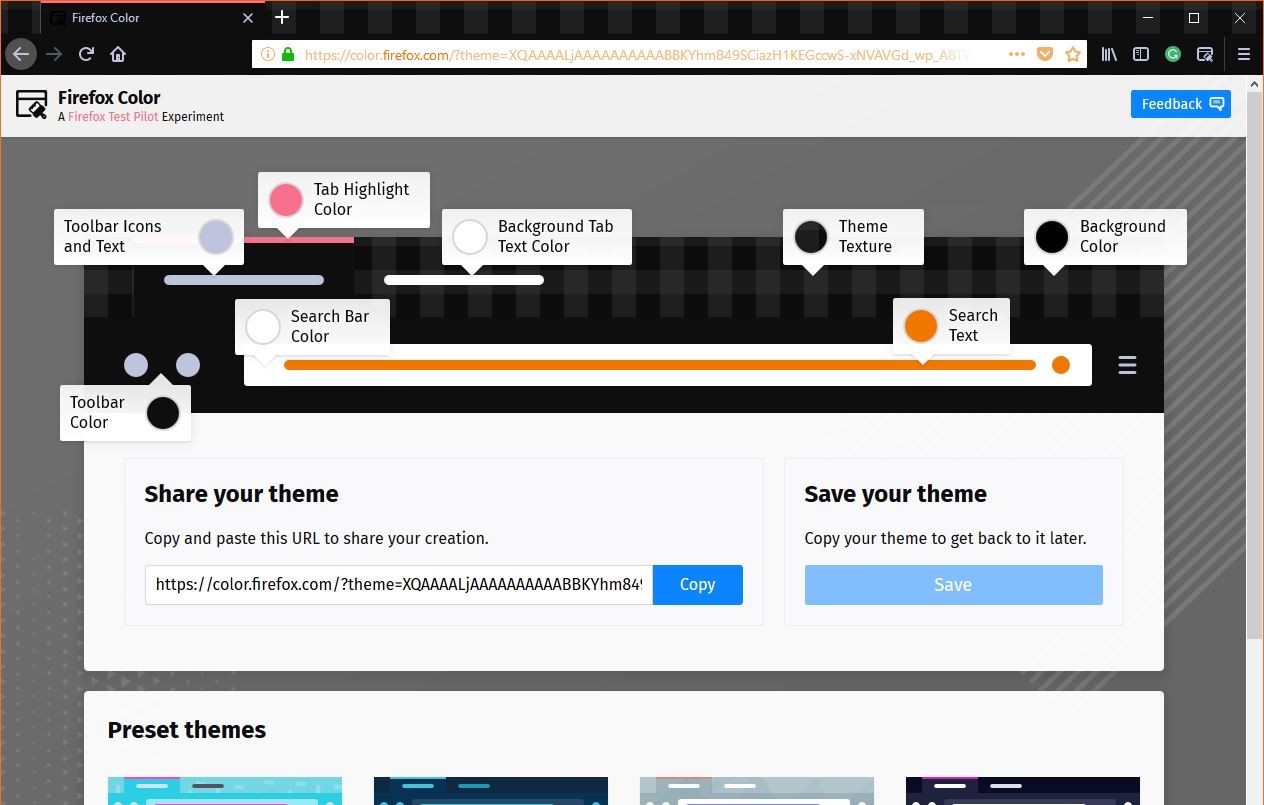Close the Firefox Color tab
The width and height of the screenshot is (1264, 805).
point(248,18)
